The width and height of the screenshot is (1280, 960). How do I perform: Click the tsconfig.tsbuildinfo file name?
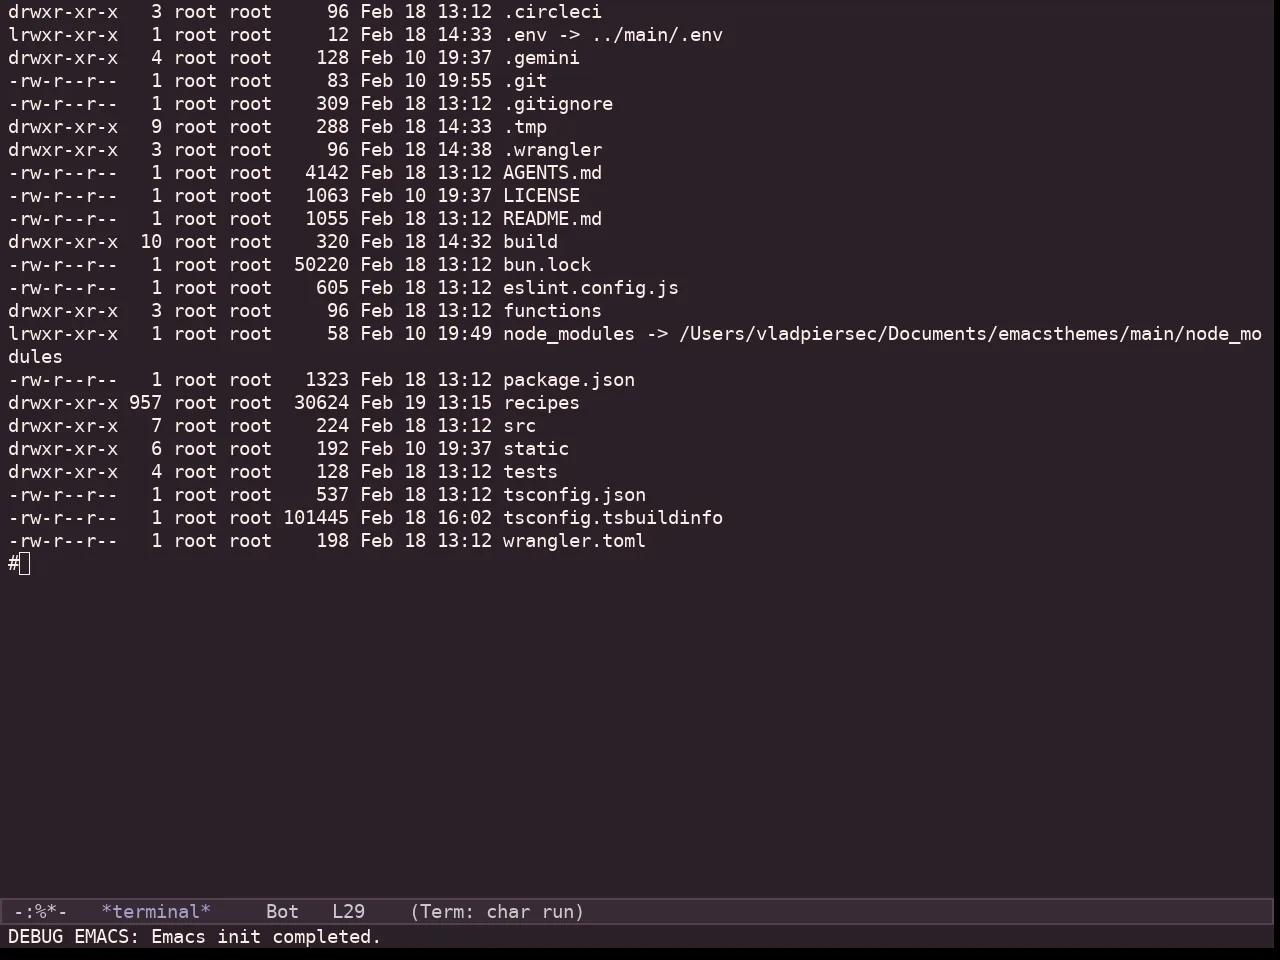click(613, 518)
